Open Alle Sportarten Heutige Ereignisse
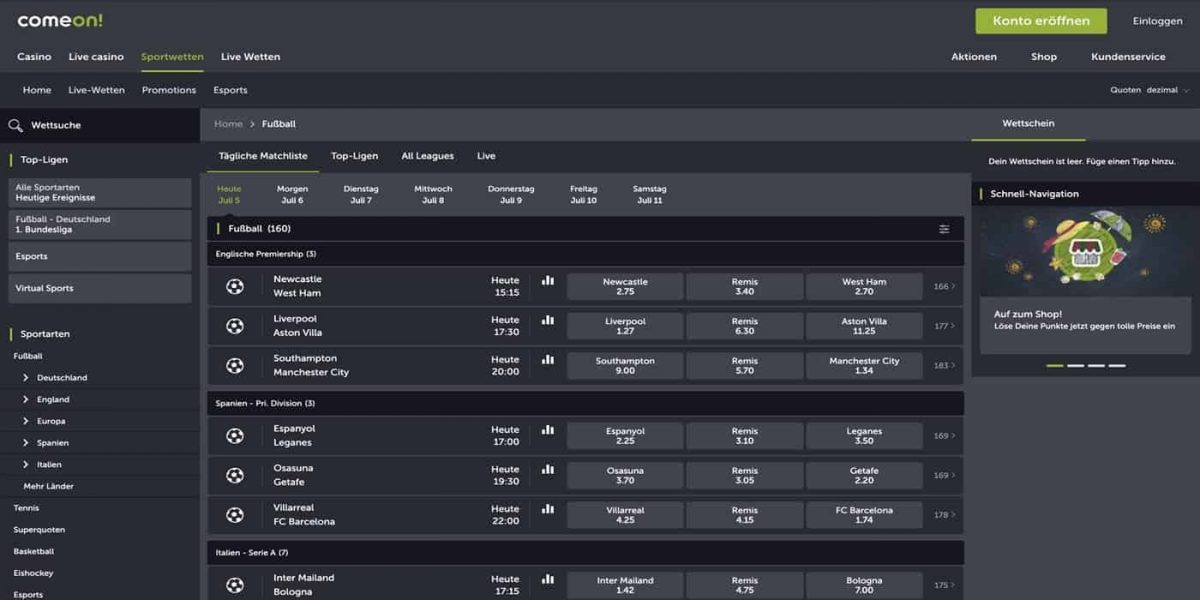 tap(99, 193)
